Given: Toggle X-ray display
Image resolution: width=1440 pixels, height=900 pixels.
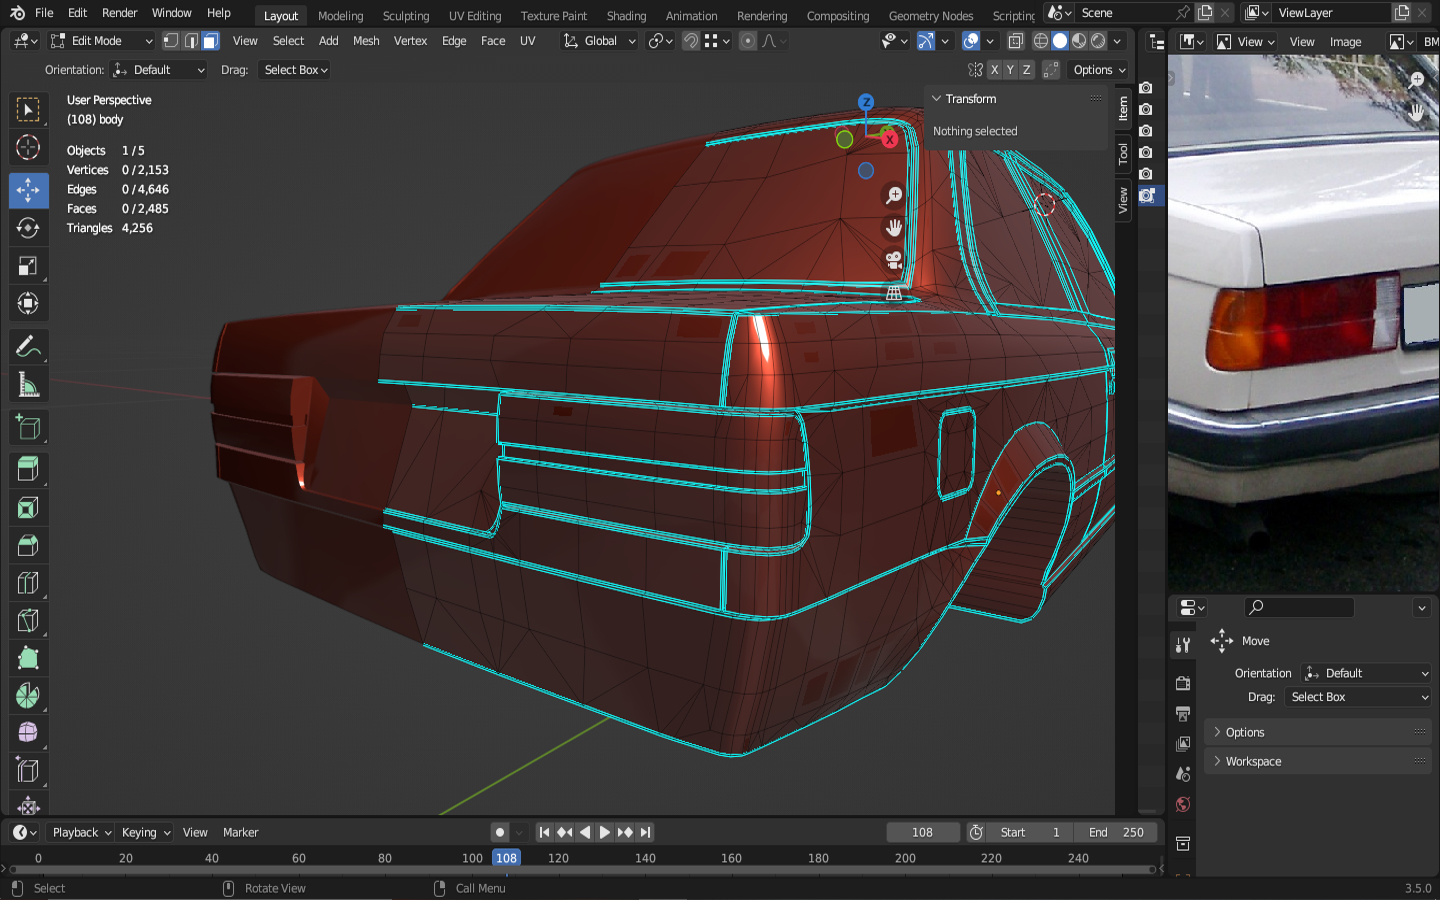Looking at the screenshot, I should pos(1016,41).
